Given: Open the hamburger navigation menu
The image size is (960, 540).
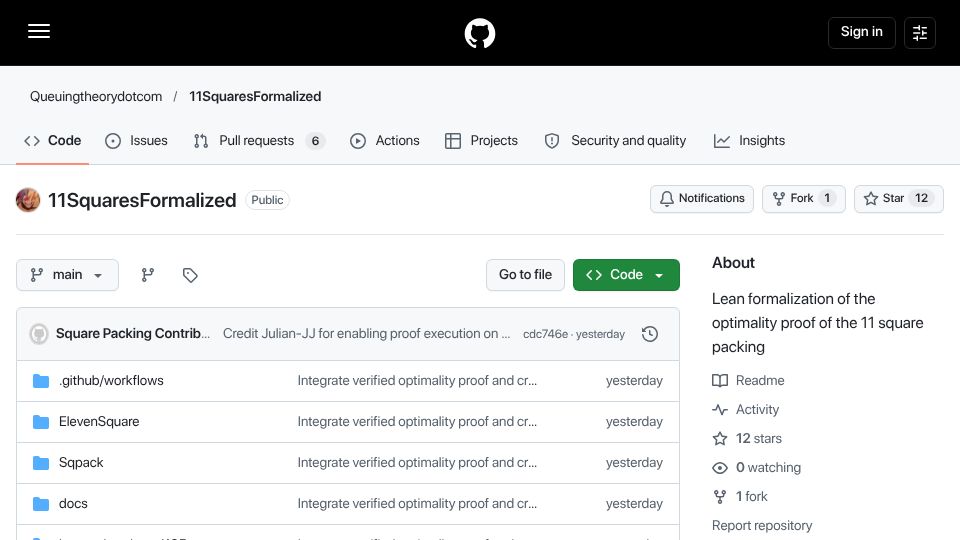Looking at the screenshot, I should (x=39, y=32).
